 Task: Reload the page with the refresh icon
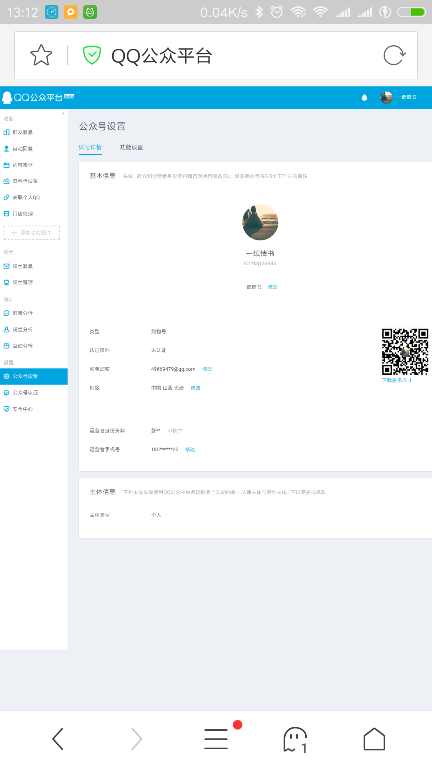click(394, 55)
